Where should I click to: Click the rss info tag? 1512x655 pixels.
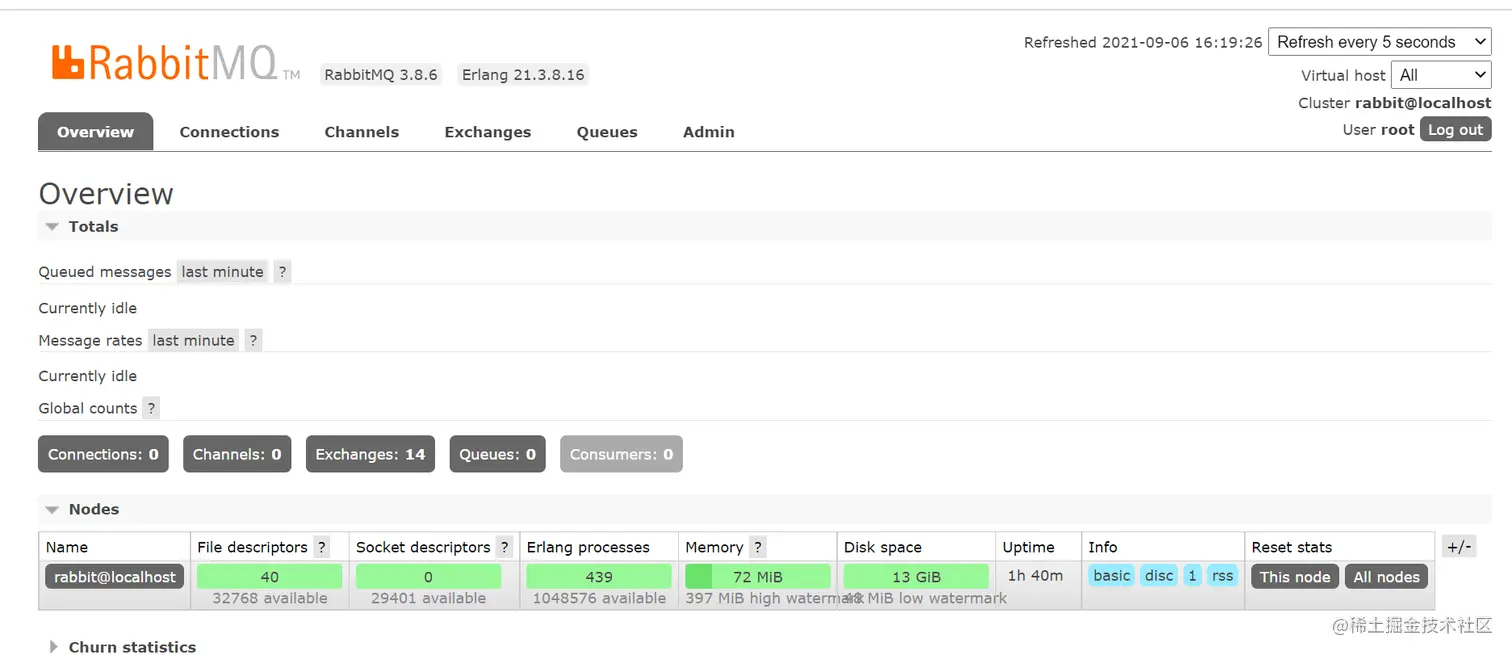coord(1222,575)
